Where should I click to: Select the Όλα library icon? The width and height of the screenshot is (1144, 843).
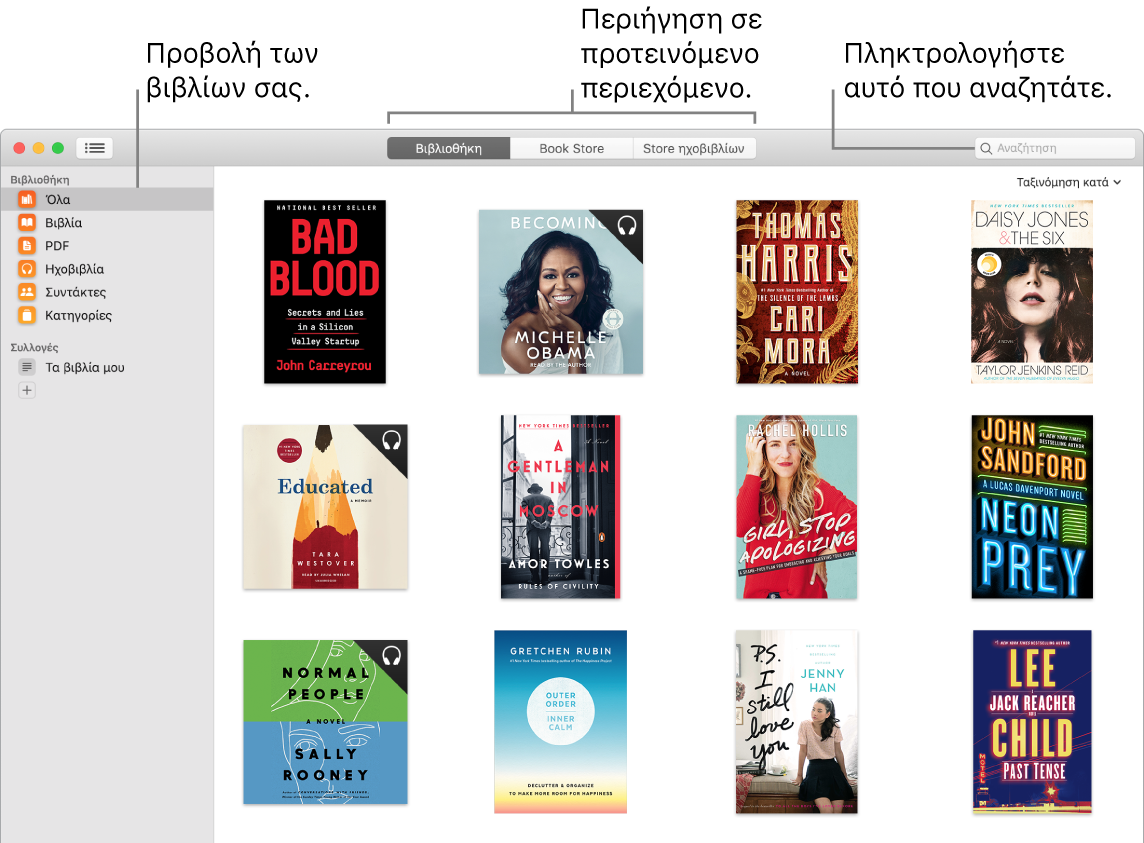click(27, 200)
